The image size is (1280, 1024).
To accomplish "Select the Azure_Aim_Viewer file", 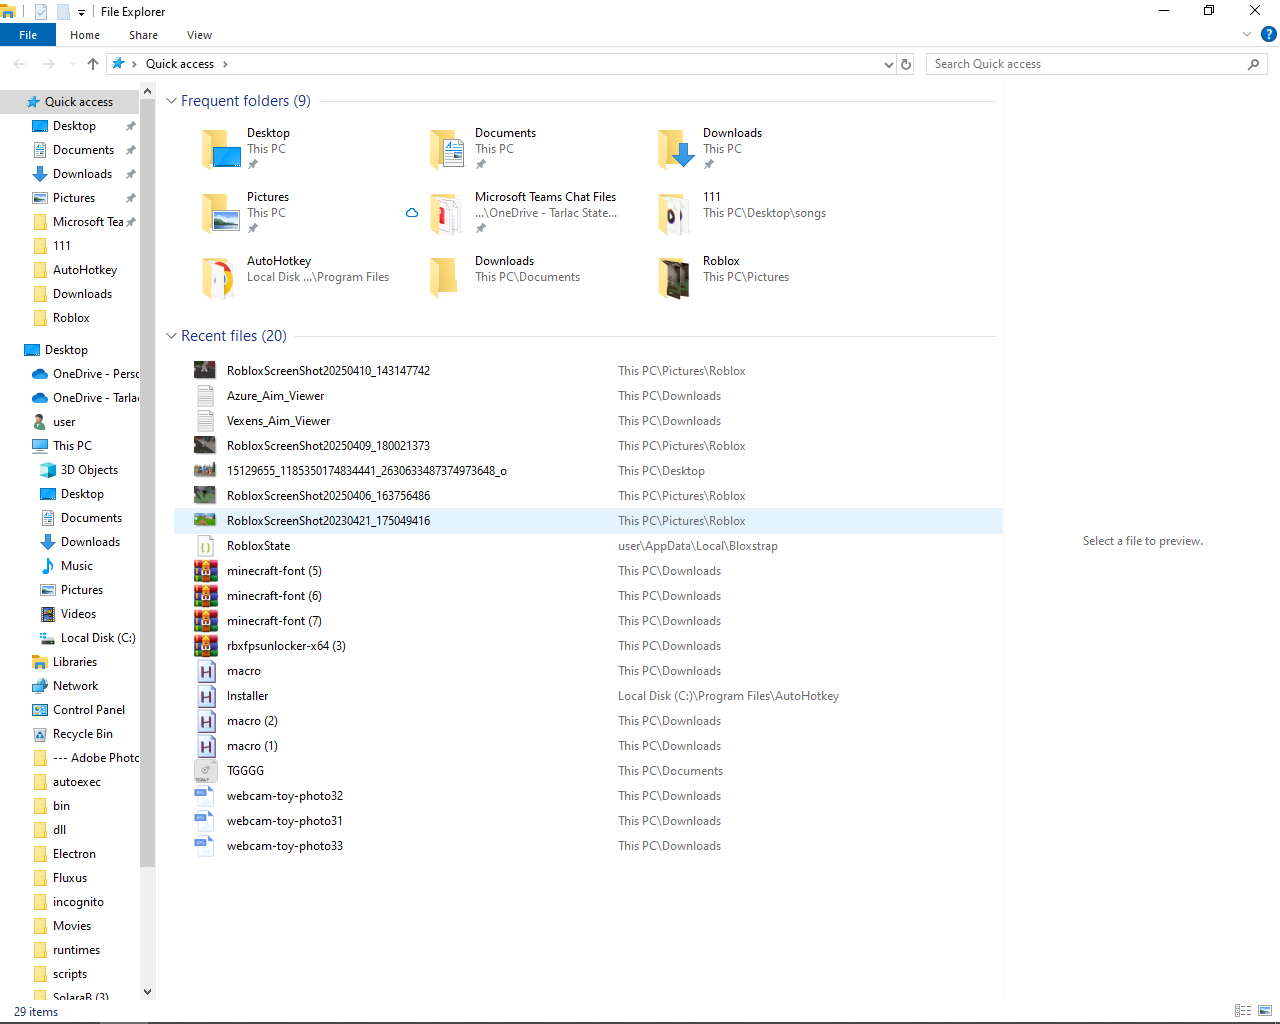I will click(588, 396).
